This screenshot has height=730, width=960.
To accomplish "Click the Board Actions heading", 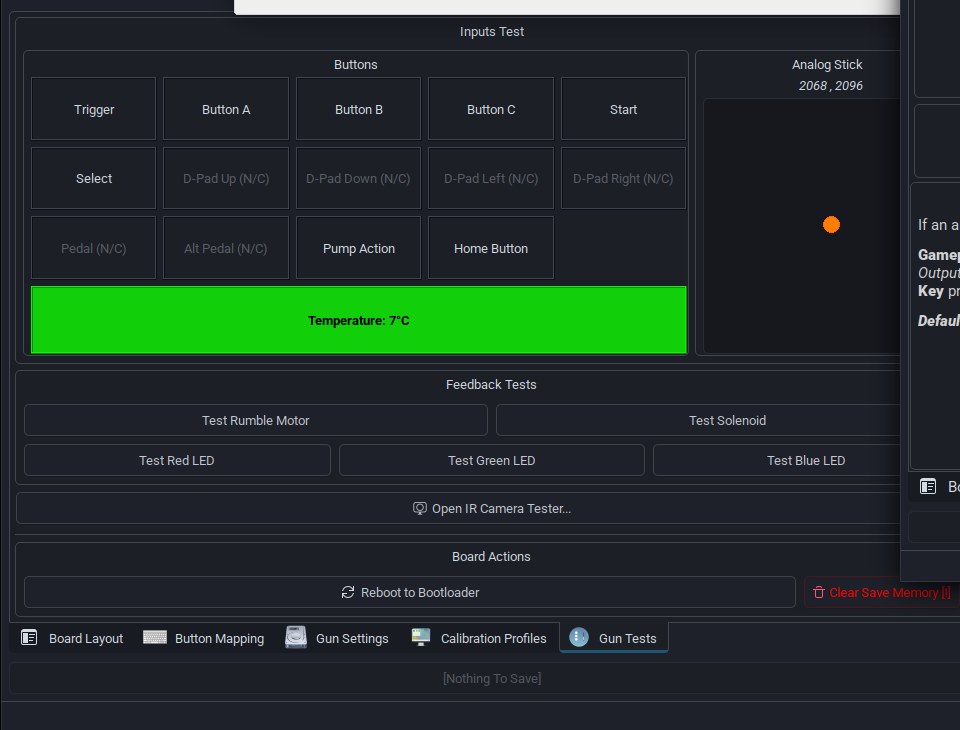I will coord(491,556).
